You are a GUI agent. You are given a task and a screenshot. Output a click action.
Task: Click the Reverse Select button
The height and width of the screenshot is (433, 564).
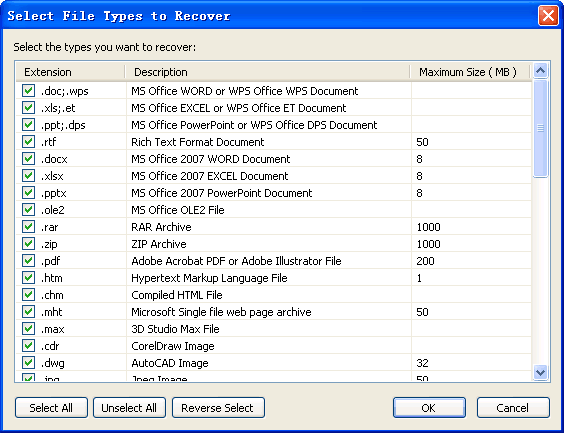click(218, 408)
